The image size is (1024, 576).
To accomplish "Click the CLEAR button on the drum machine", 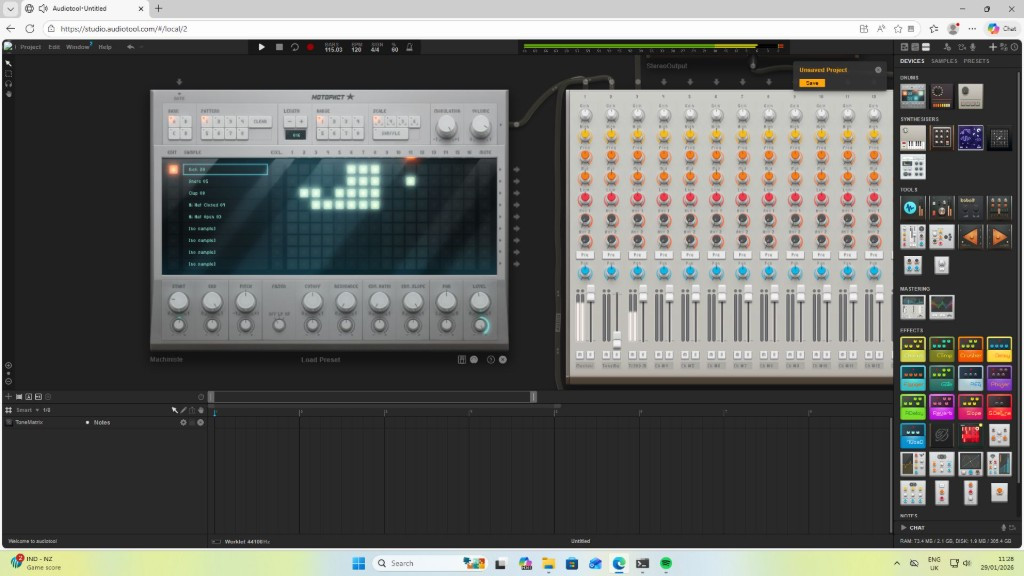I will coord(260,121).
